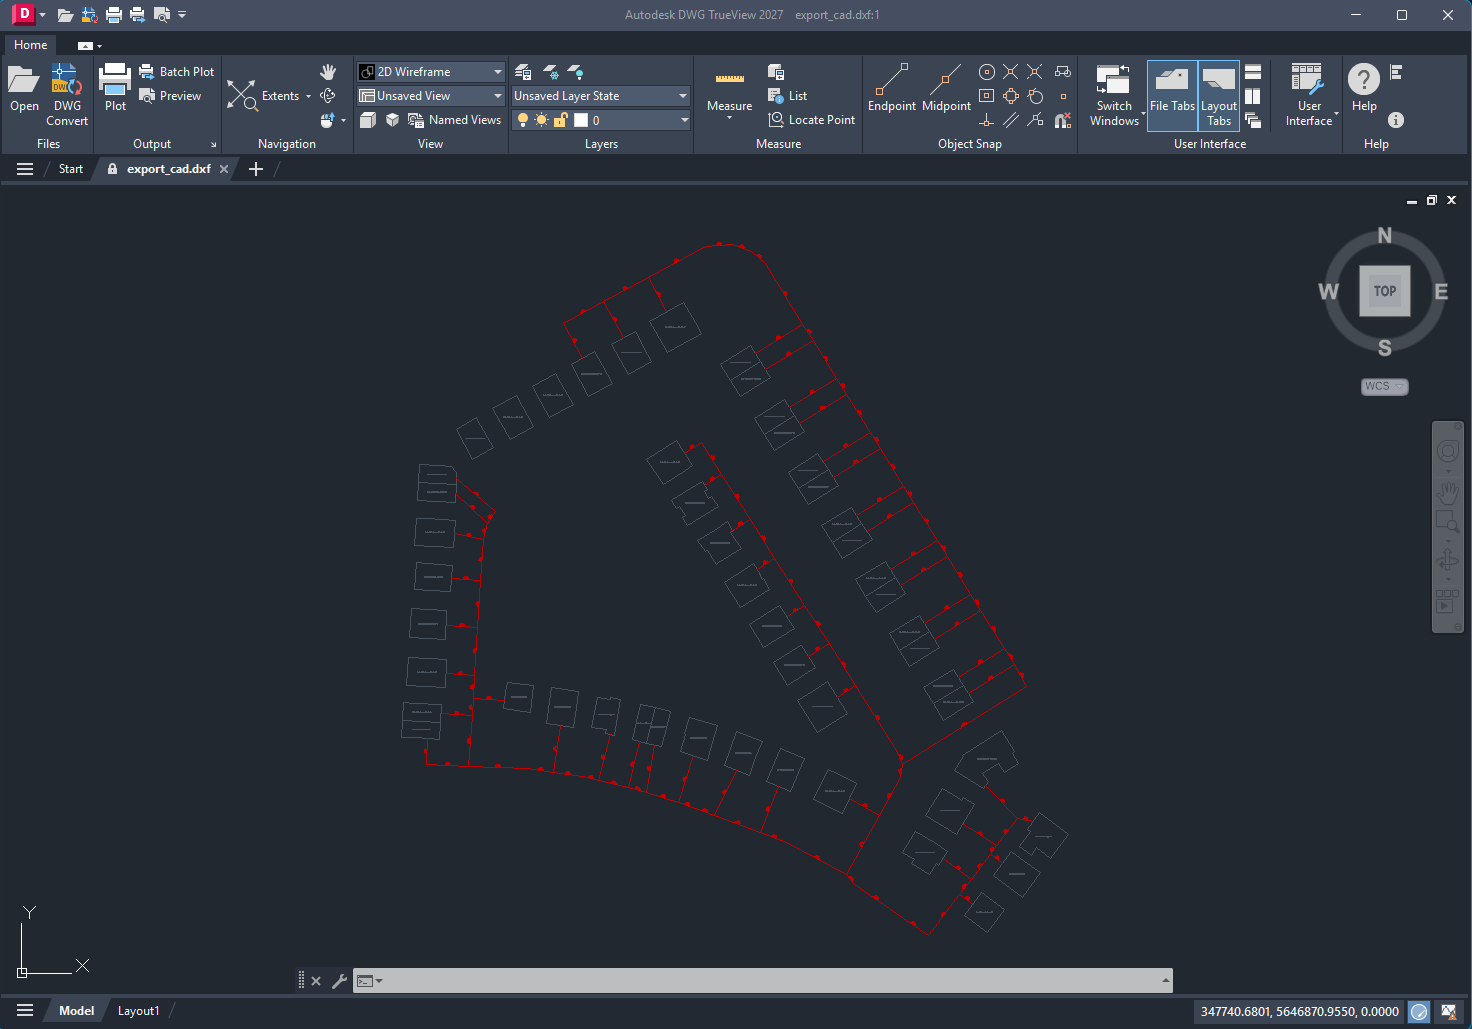
Task: Open the layout tabs hamburger menu at bottom
Action: coord(25,1011)
